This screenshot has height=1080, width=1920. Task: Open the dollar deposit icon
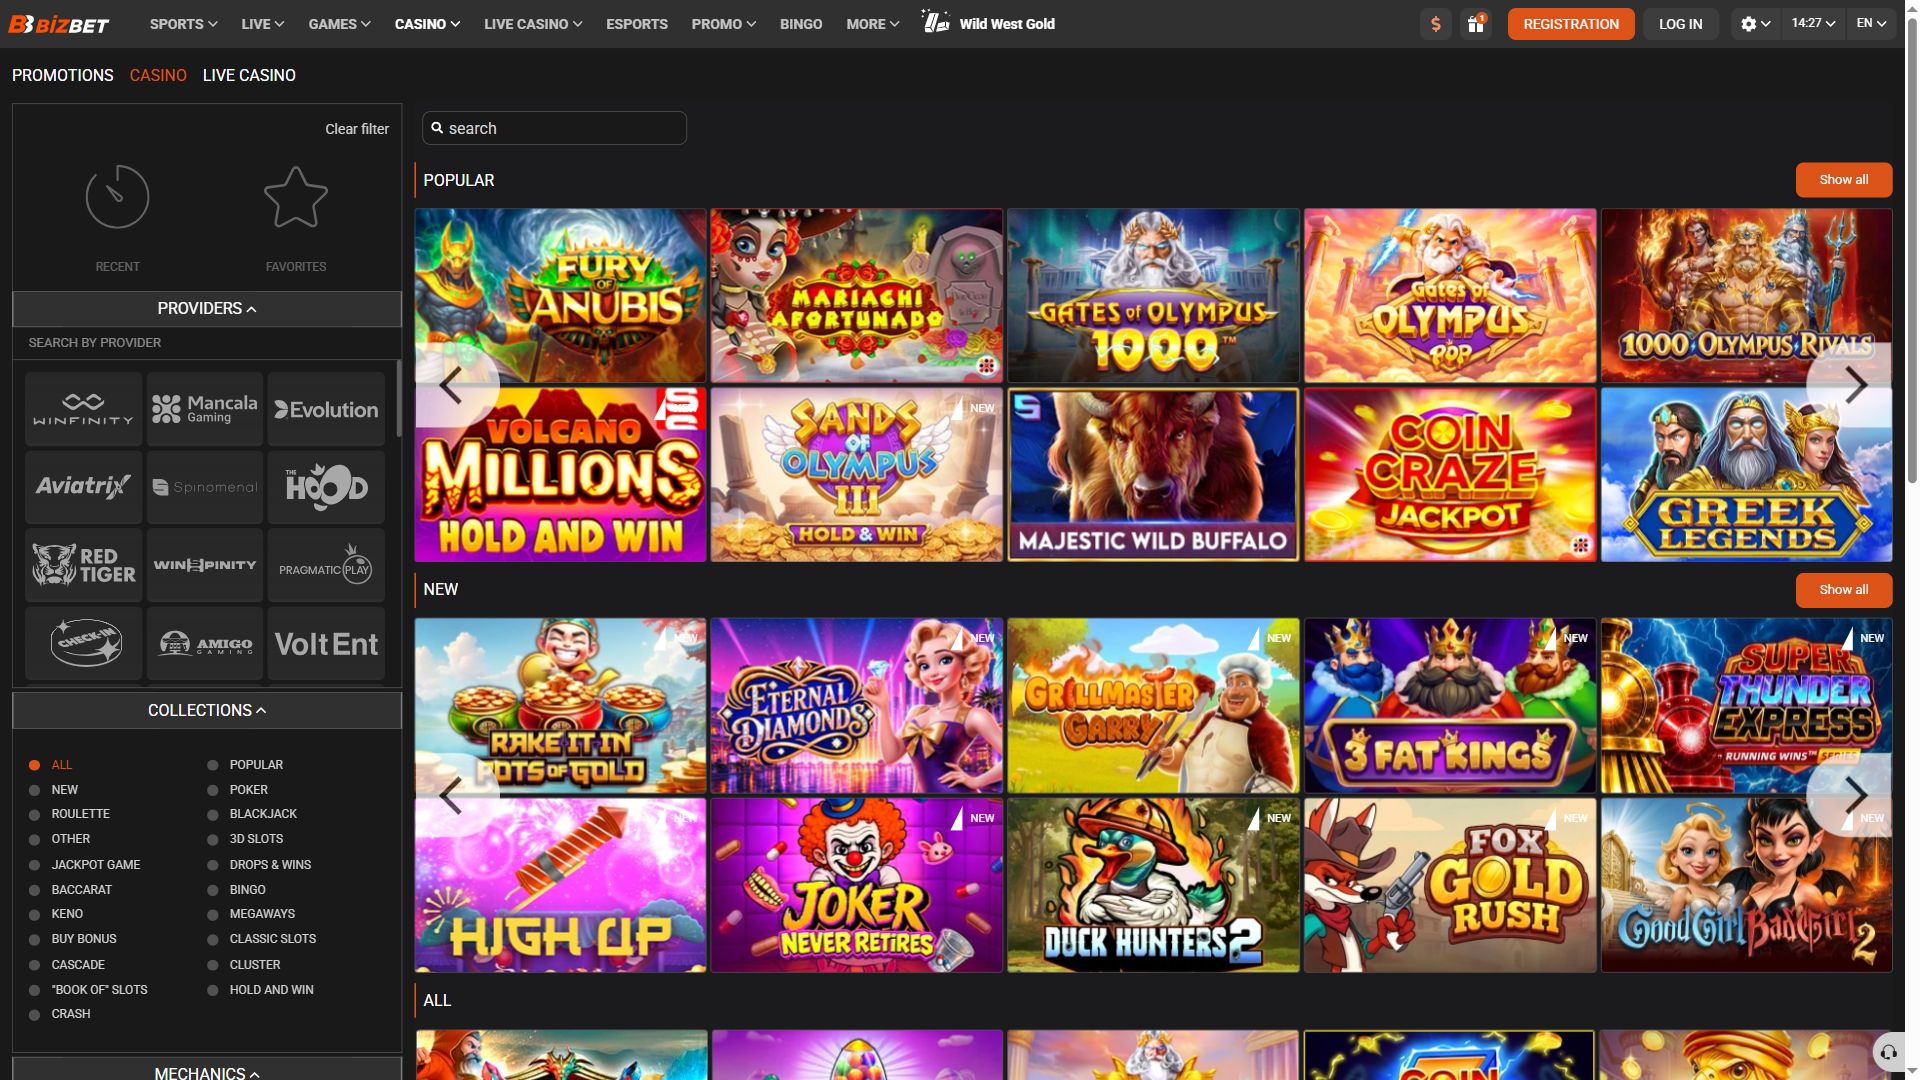[x=1435, y=24]
